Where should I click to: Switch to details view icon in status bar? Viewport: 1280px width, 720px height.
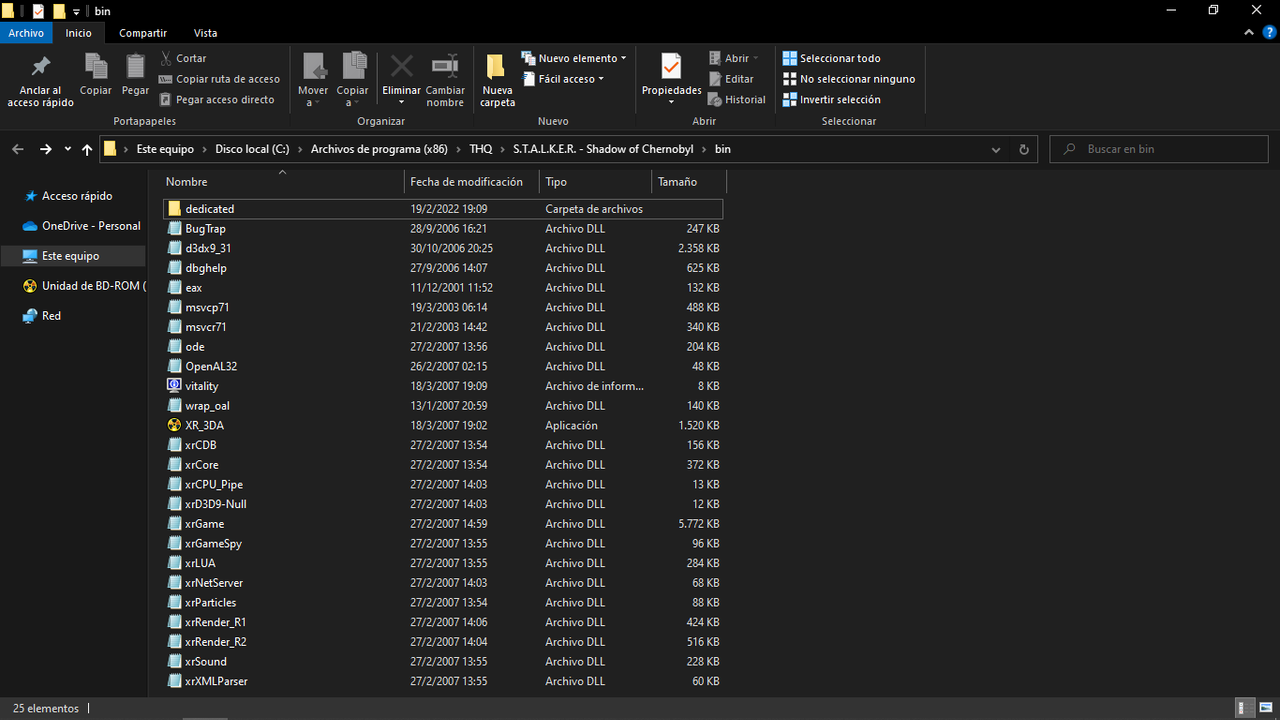pos(1243,708)
